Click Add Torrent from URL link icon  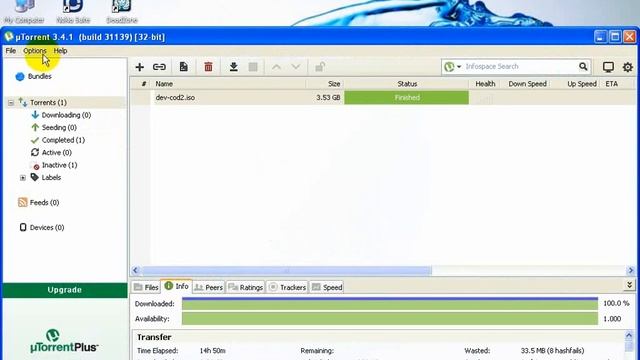[159, 67]
